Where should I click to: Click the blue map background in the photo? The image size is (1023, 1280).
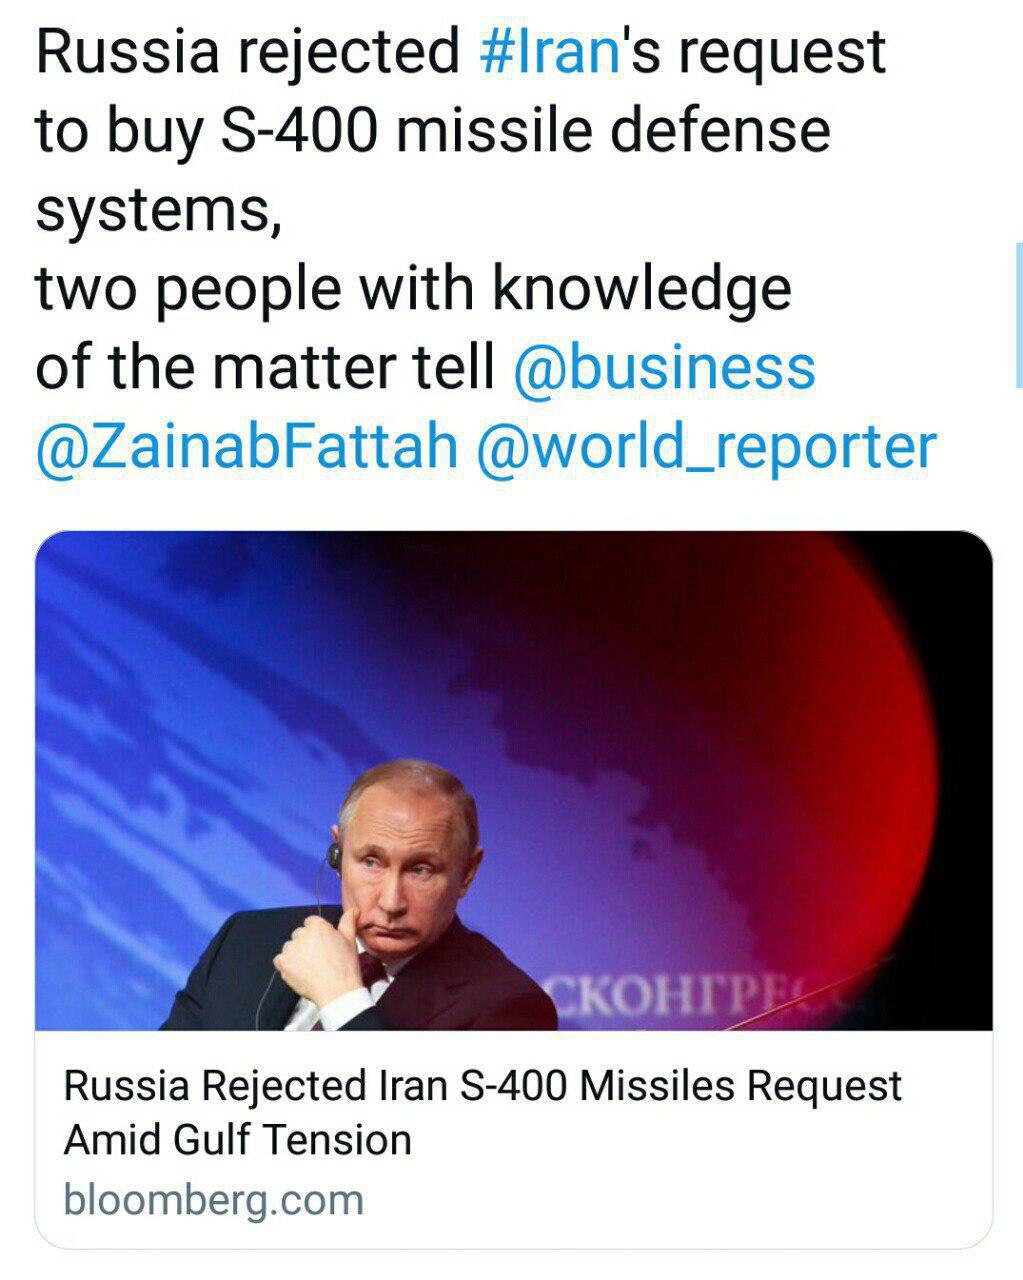click(x=200, y=700)
